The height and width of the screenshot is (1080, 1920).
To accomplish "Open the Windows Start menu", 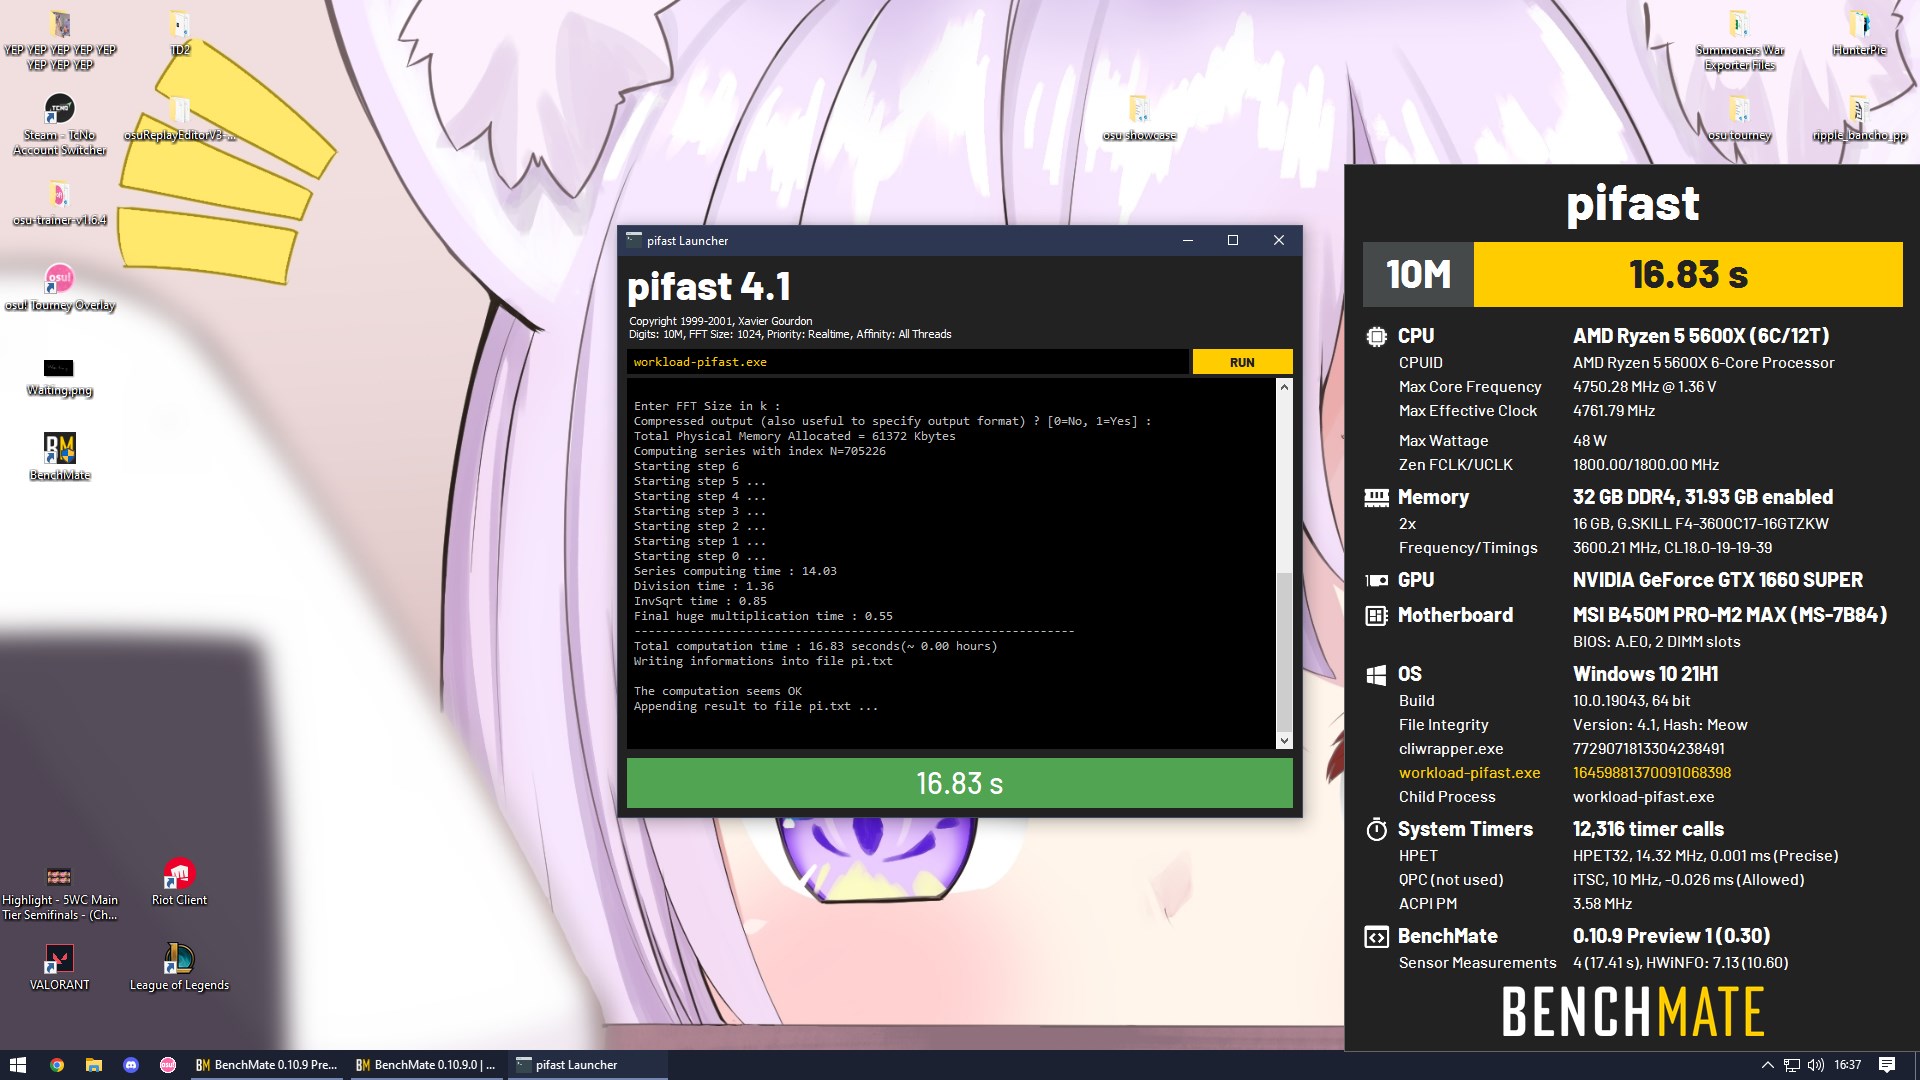I will (x=18, y=1065).
